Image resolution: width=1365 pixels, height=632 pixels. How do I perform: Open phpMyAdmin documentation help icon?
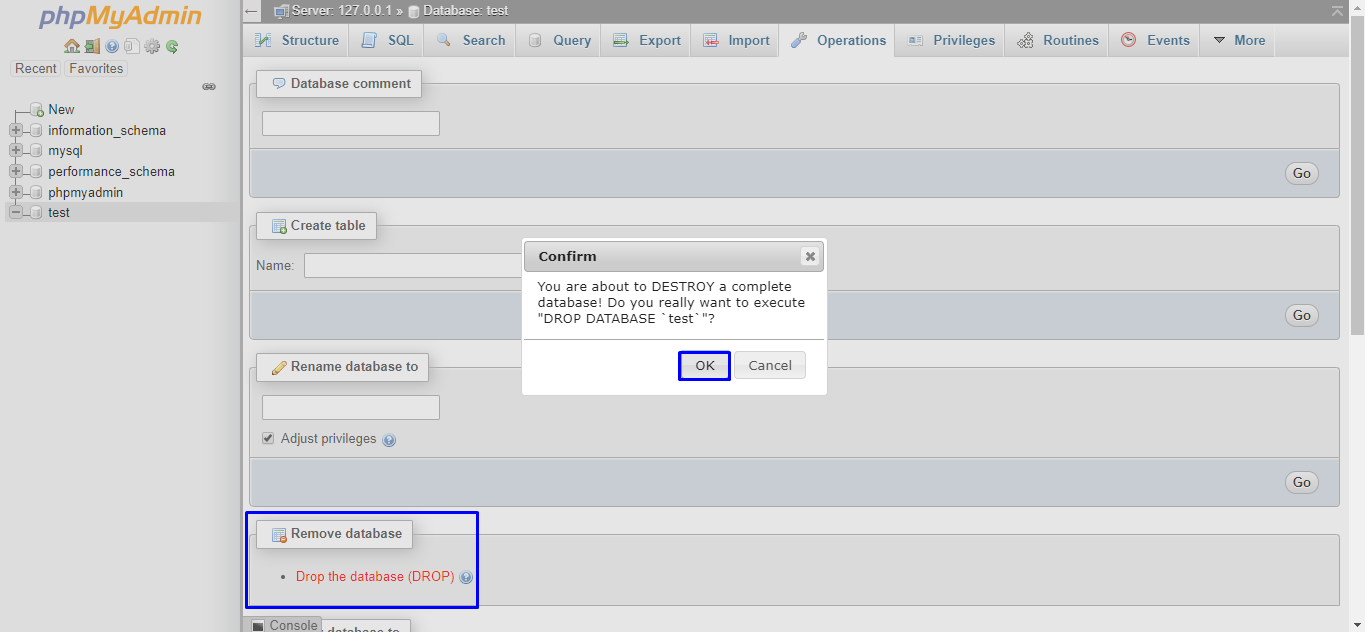(x=112, y=46)
